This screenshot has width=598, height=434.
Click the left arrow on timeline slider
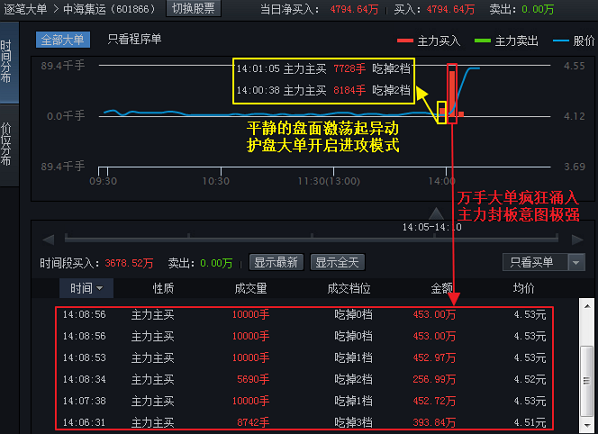tap(48, 240)
